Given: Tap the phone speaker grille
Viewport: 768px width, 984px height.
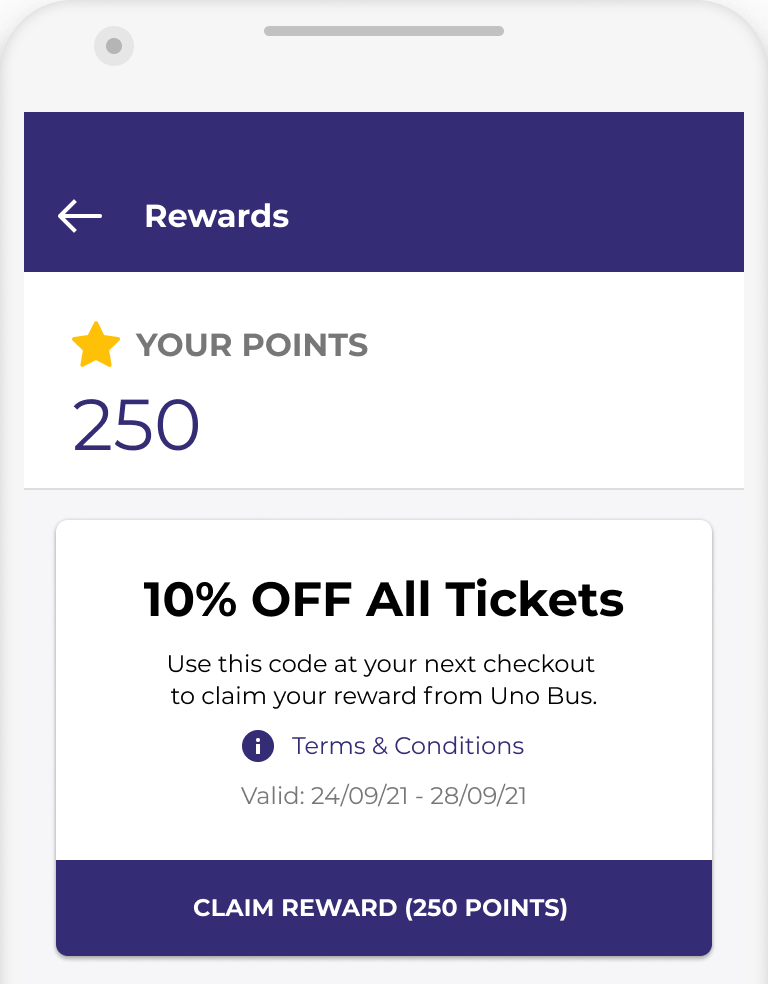Looking at the screenshot, I should pos(383,31).
